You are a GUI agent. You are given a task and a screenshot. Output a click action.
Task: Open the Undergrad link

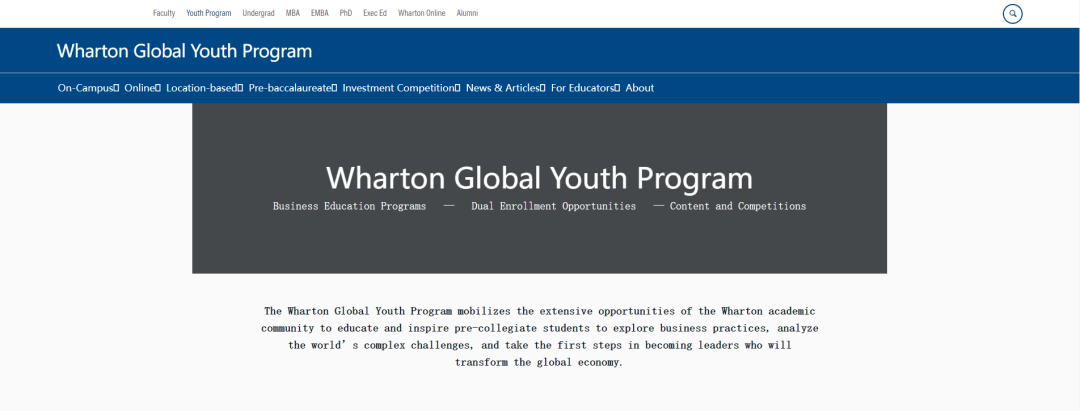pos(258,13)
